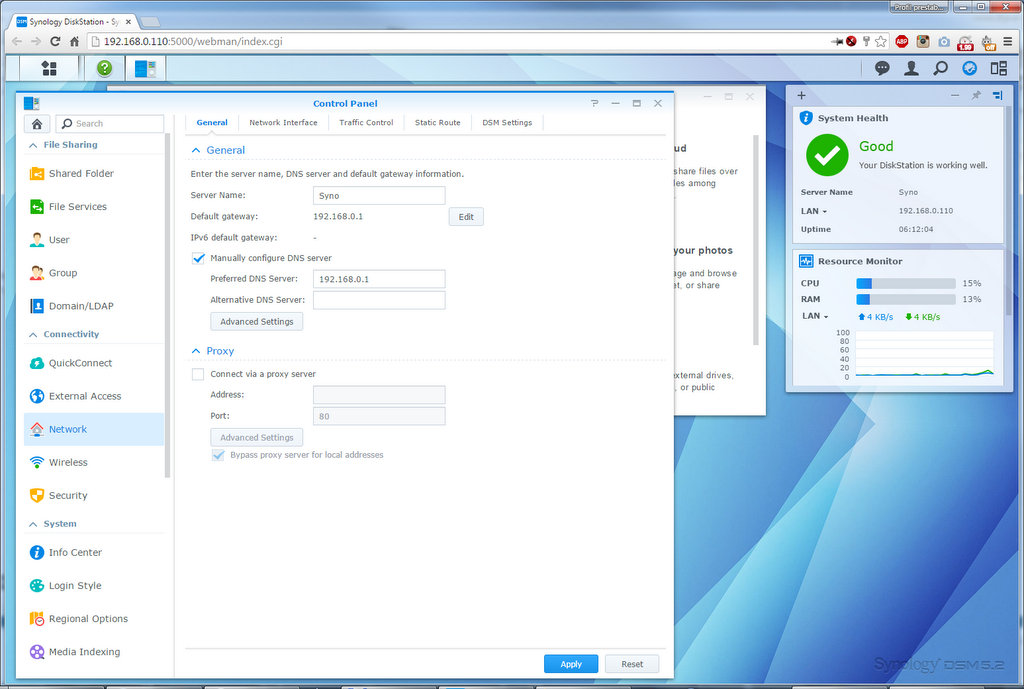Screen dimensions: 1024x689
Task: Open the notifications speech bubble icon
Action: click(x=882, y=68)
